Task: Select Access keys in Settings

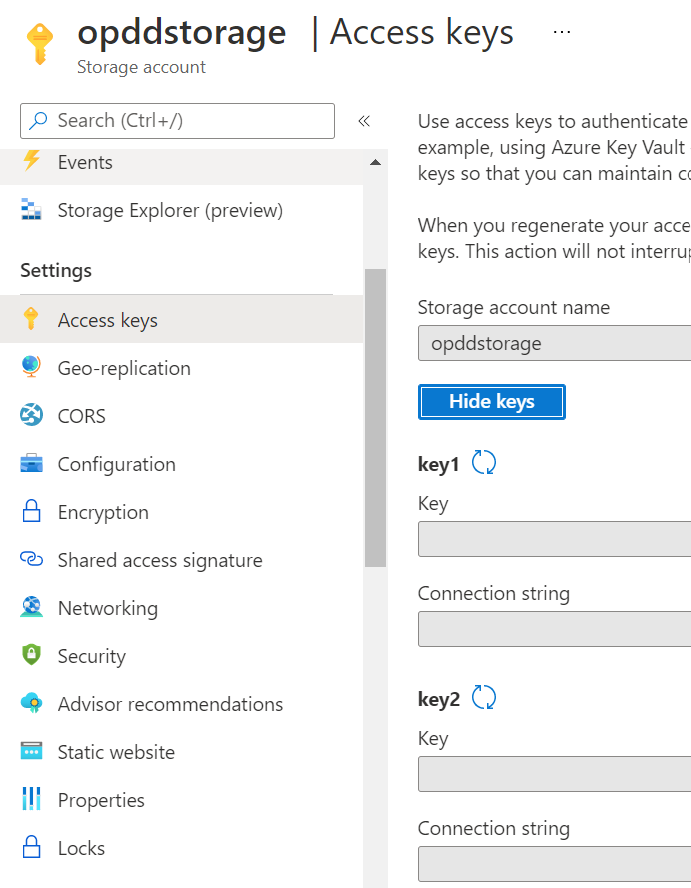Action: (181, 320)
